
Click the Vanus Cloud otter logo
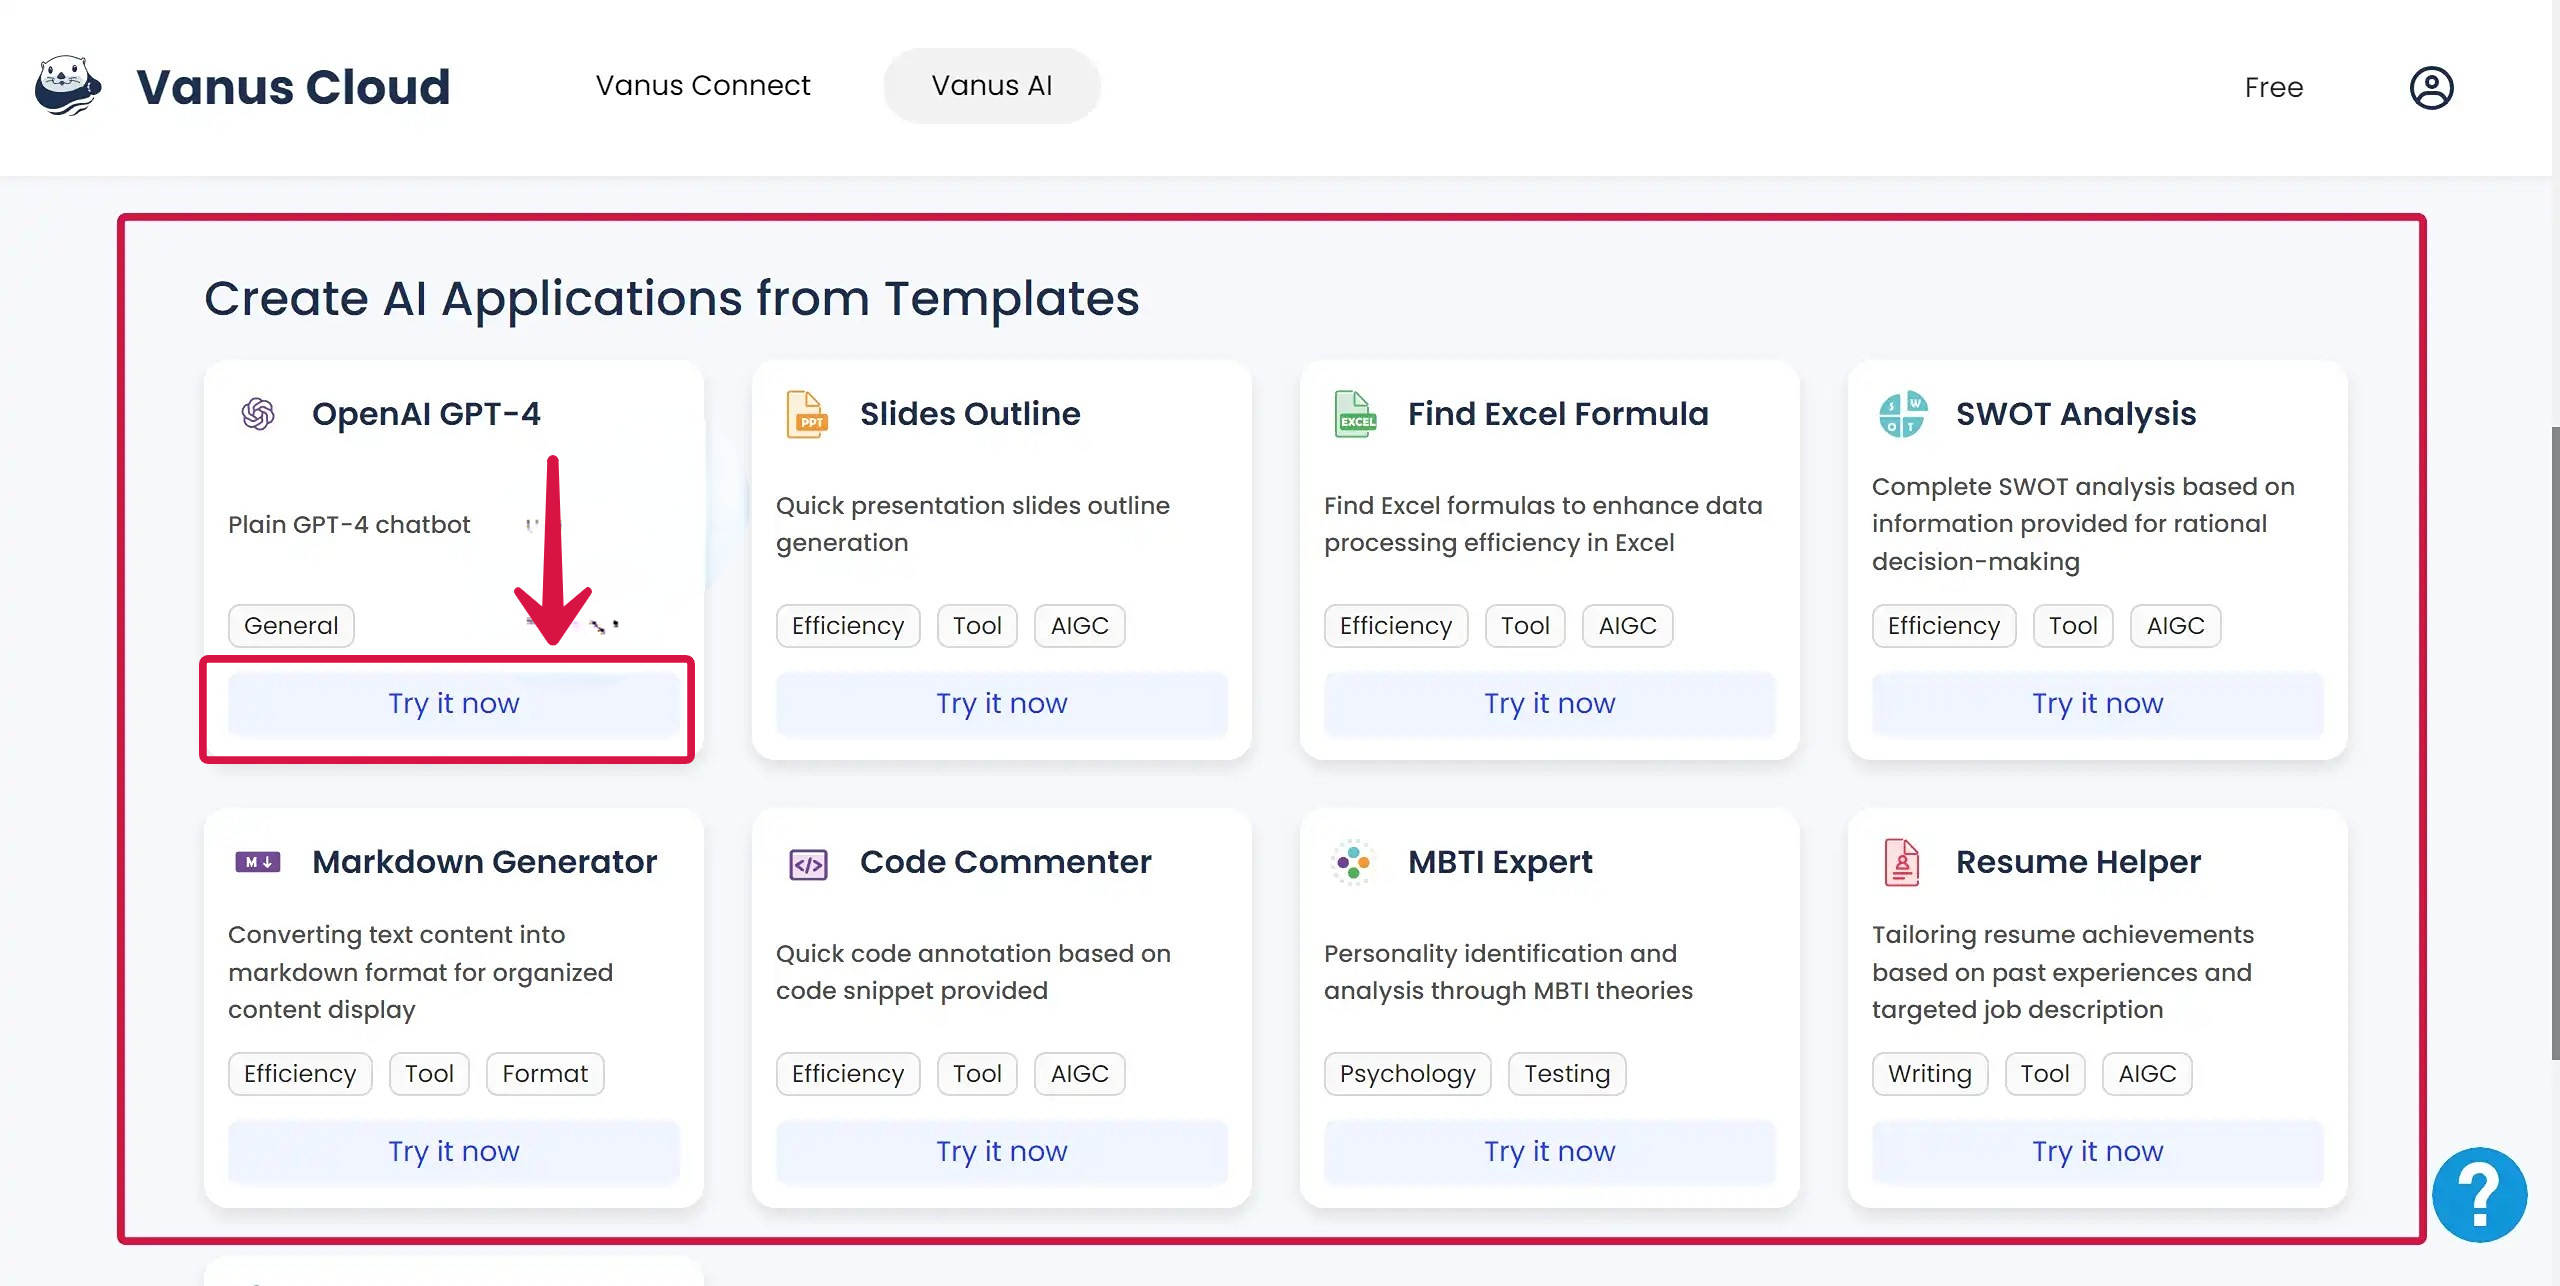pos(68,86)
